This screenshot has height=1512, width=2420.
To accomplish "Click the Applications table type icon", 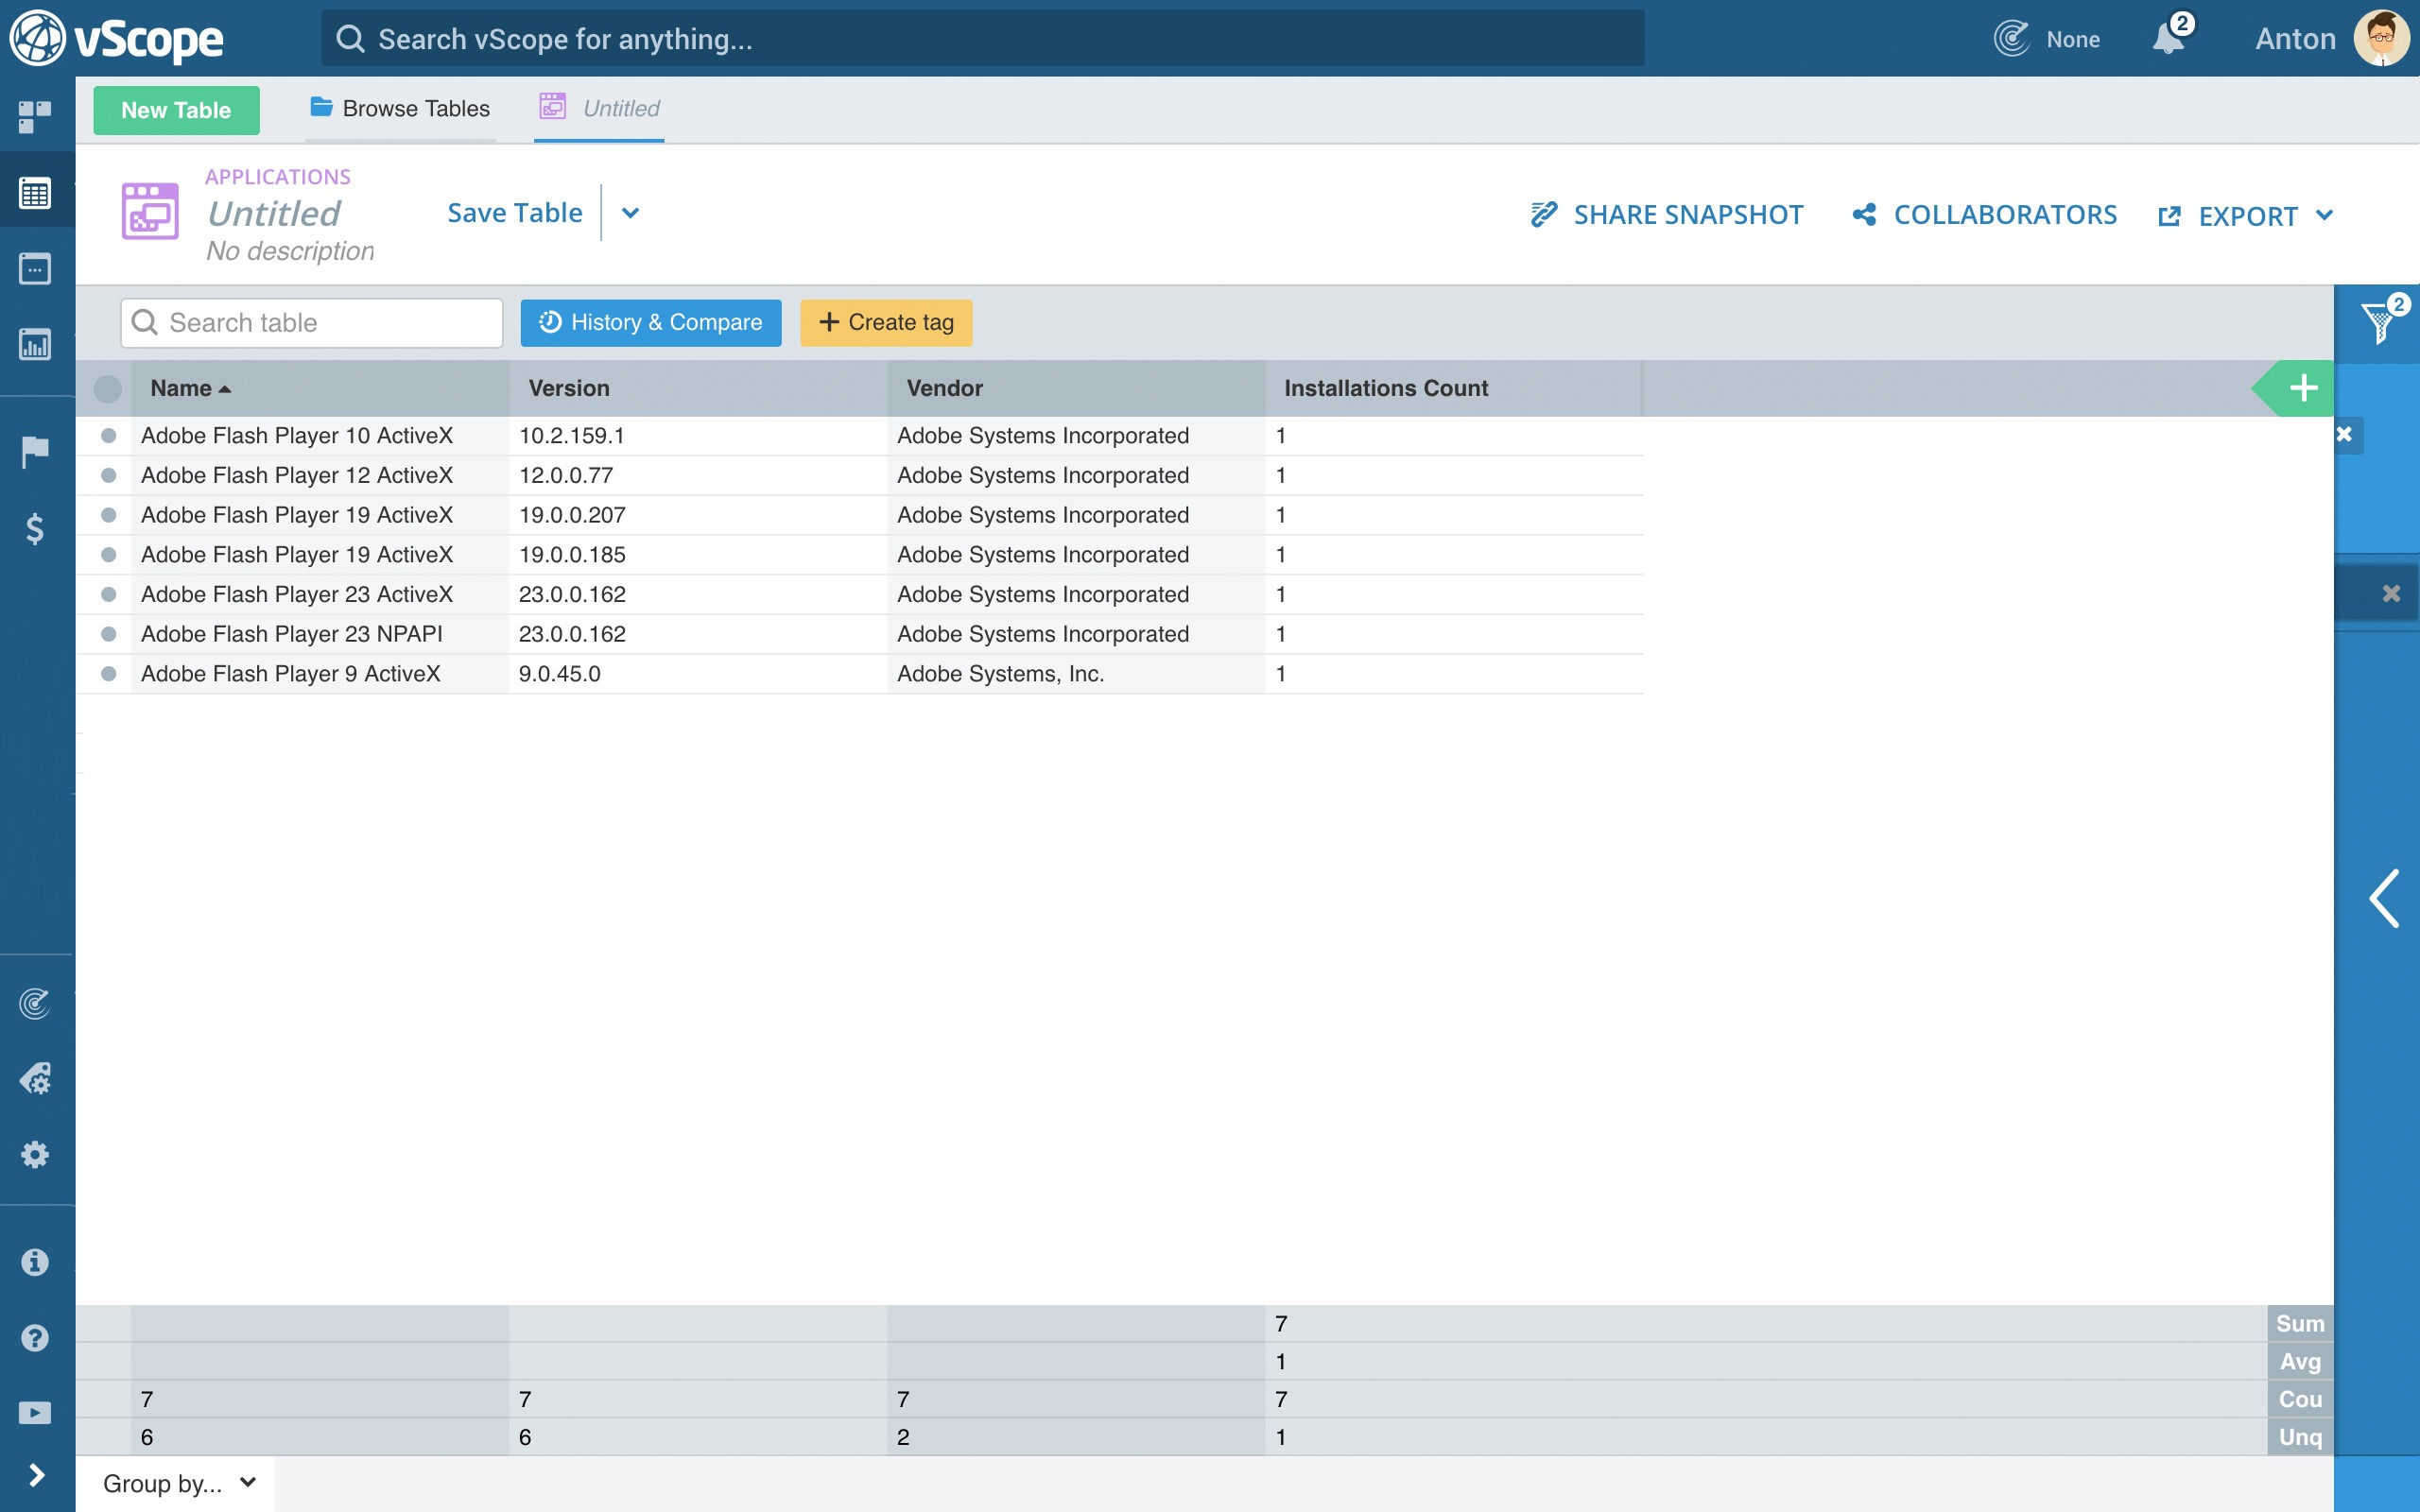I will (x=150, y=211).
